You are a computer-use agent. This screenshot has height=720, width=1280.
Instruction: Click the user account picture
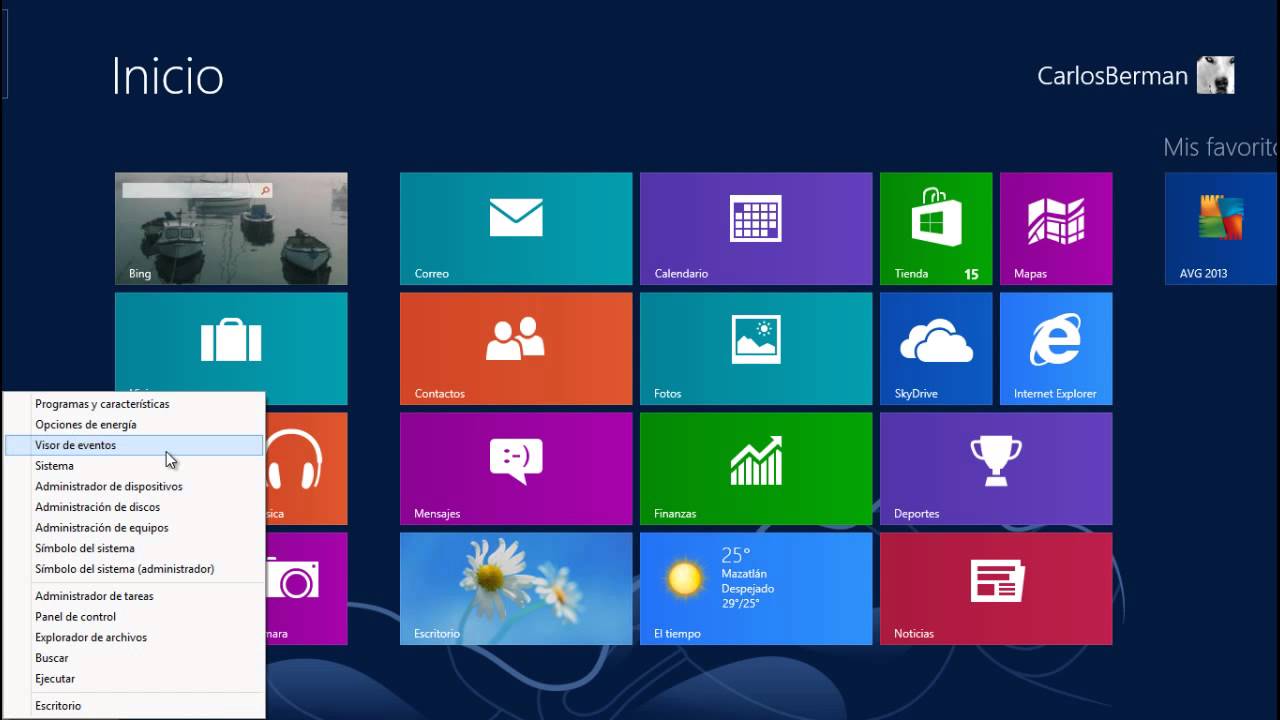point(1216,75)
